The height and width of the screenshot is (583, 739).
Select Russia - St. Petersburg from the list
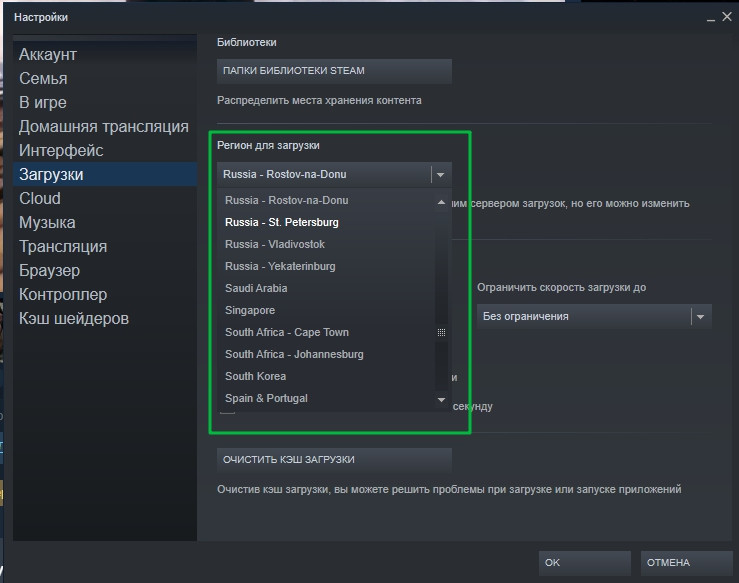tap(282, 222)
